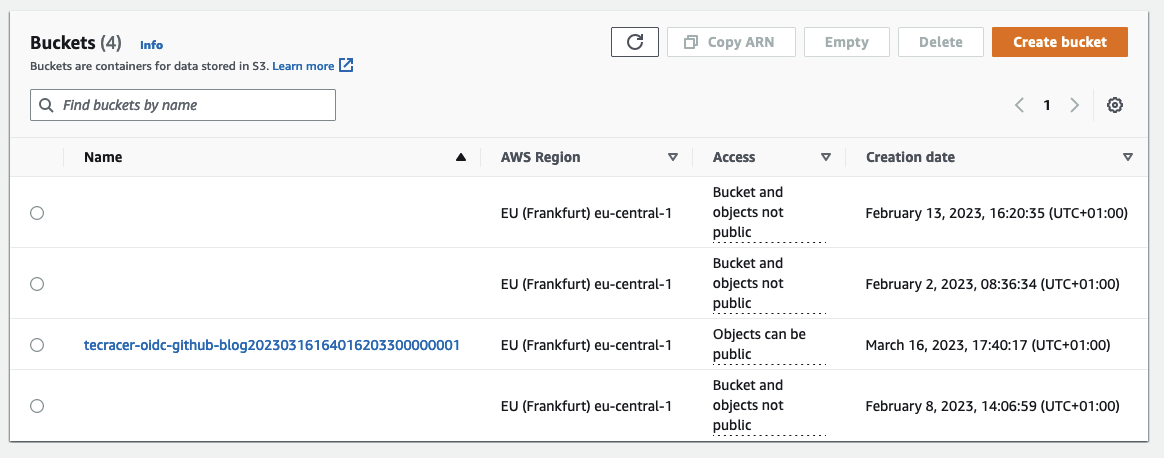Sort by Creation date column arrow
Screen dimensions: 1164x458
[1128, 157]
